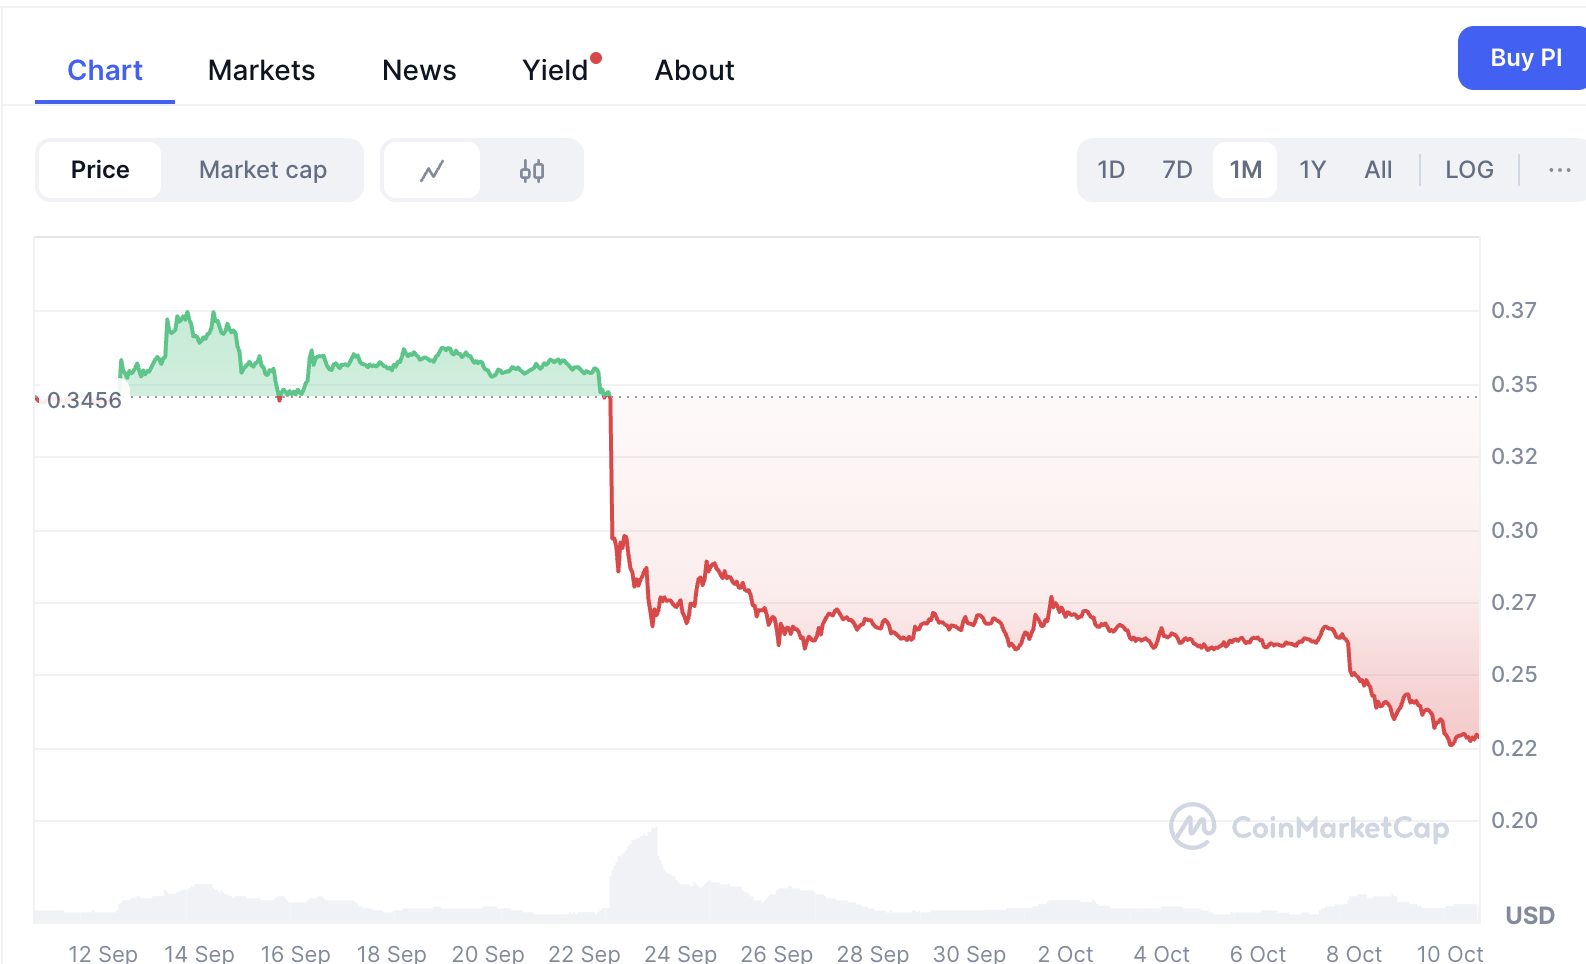Show All-time price history
The image size is (1586, 964).
[1378, 170]
